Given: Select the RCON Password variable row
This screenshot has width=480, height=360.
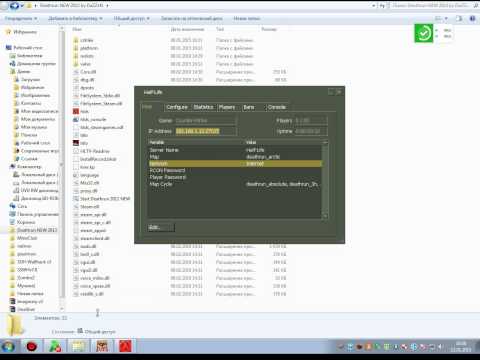Looking at the screenshot, I should coord(235,171).
